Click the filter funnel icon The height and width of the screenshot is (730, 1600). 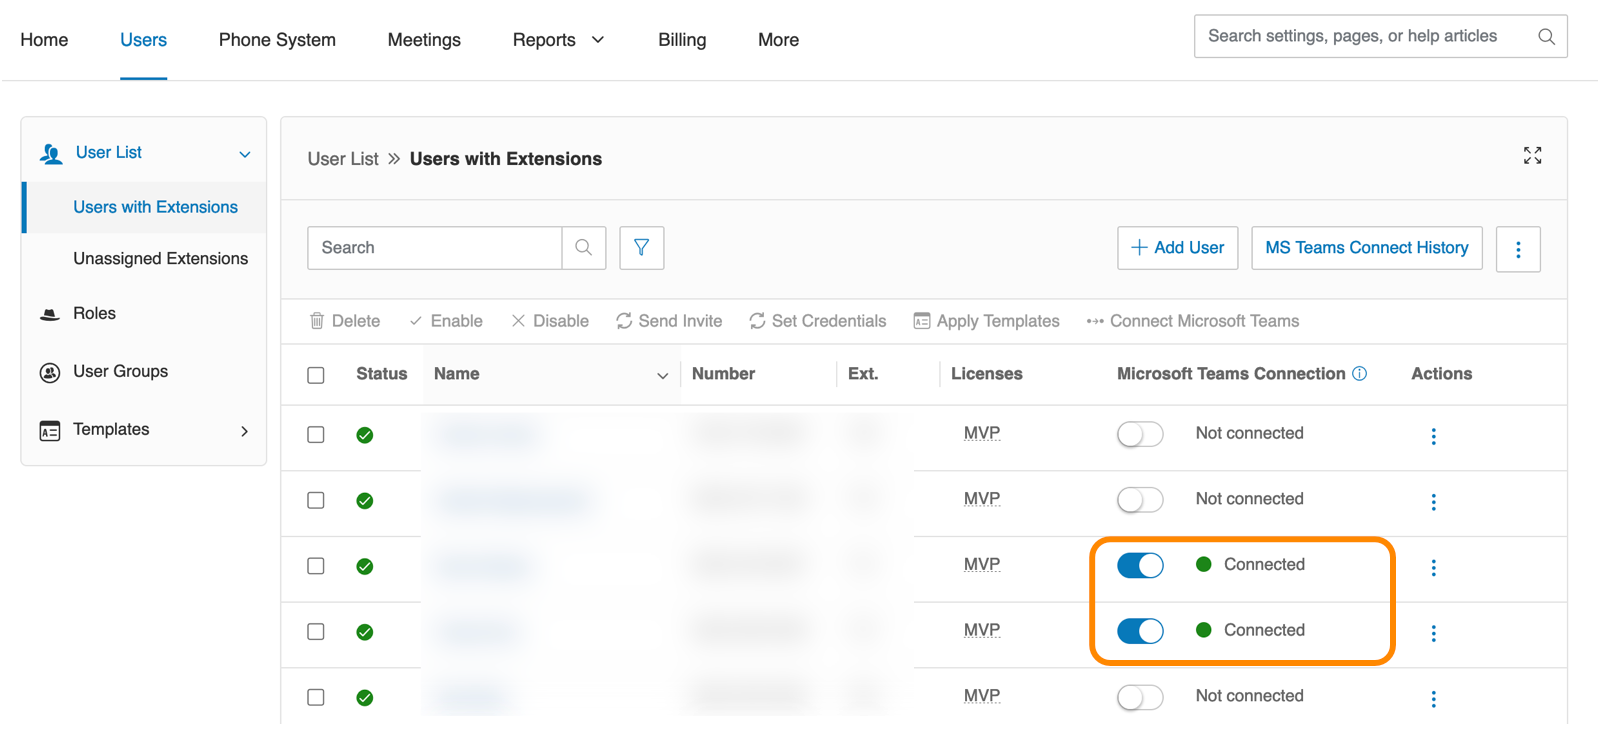coord(642,248)
